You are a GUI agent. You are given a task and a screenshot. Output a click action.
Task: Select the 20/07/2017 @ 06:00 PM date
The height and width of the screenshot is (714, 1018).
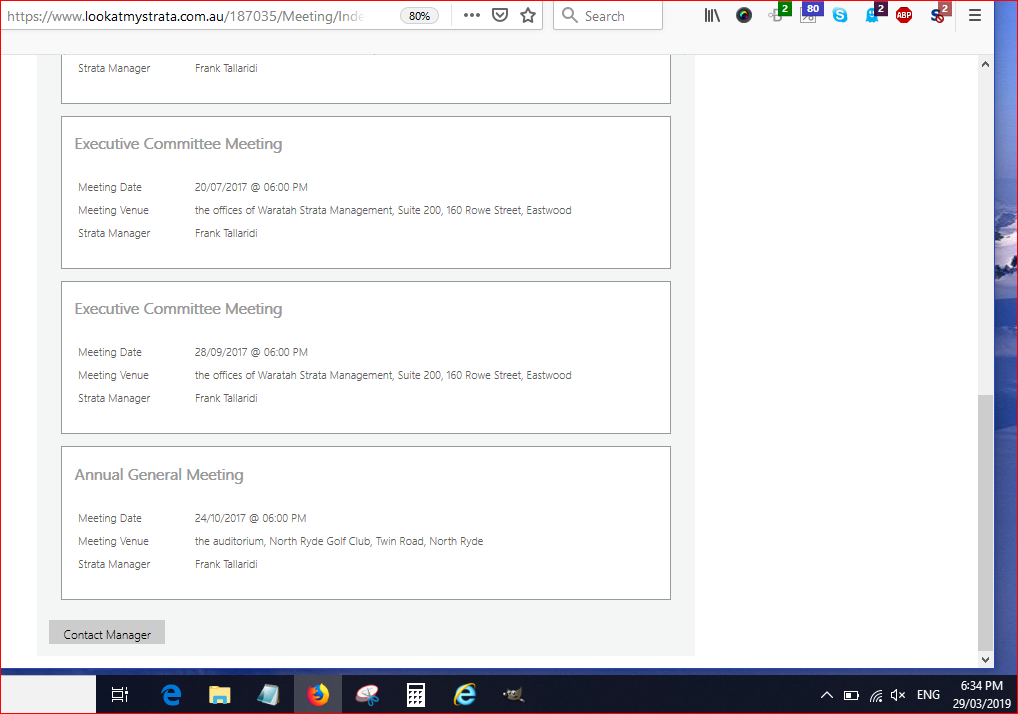251,187
